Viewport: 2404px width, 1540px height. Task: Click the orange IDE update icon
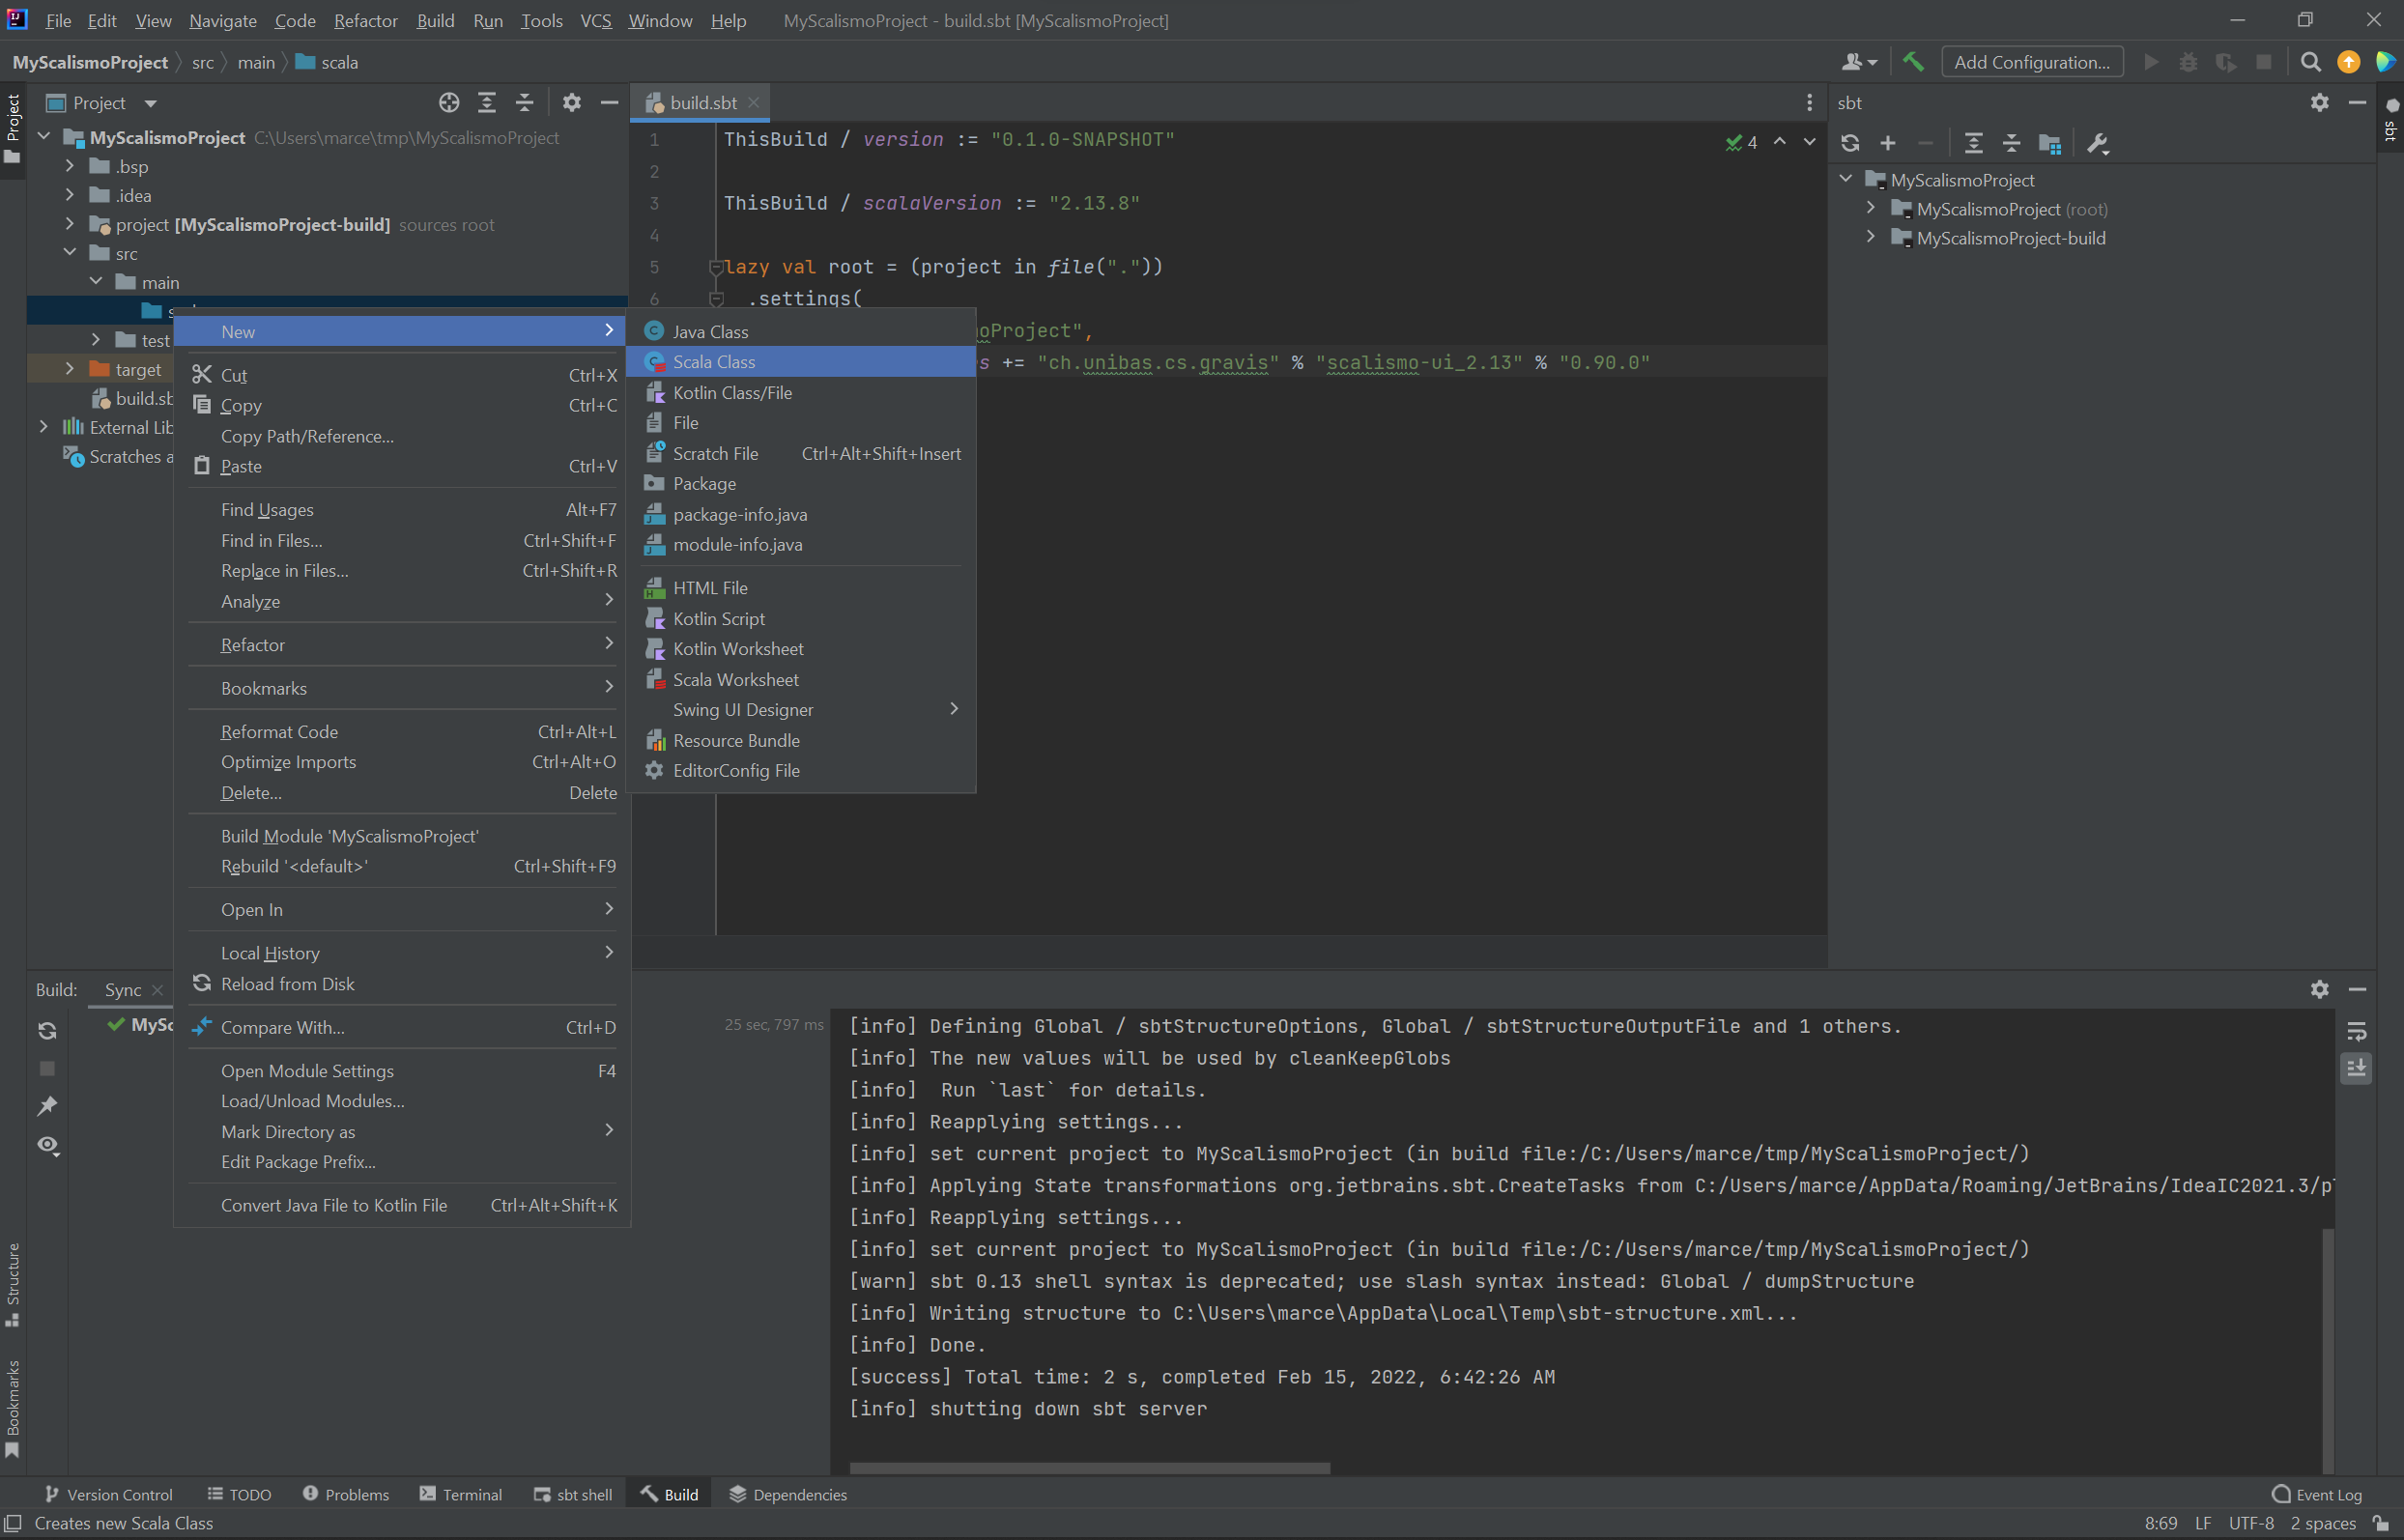pyautogui.click(x=2348, y=62)
